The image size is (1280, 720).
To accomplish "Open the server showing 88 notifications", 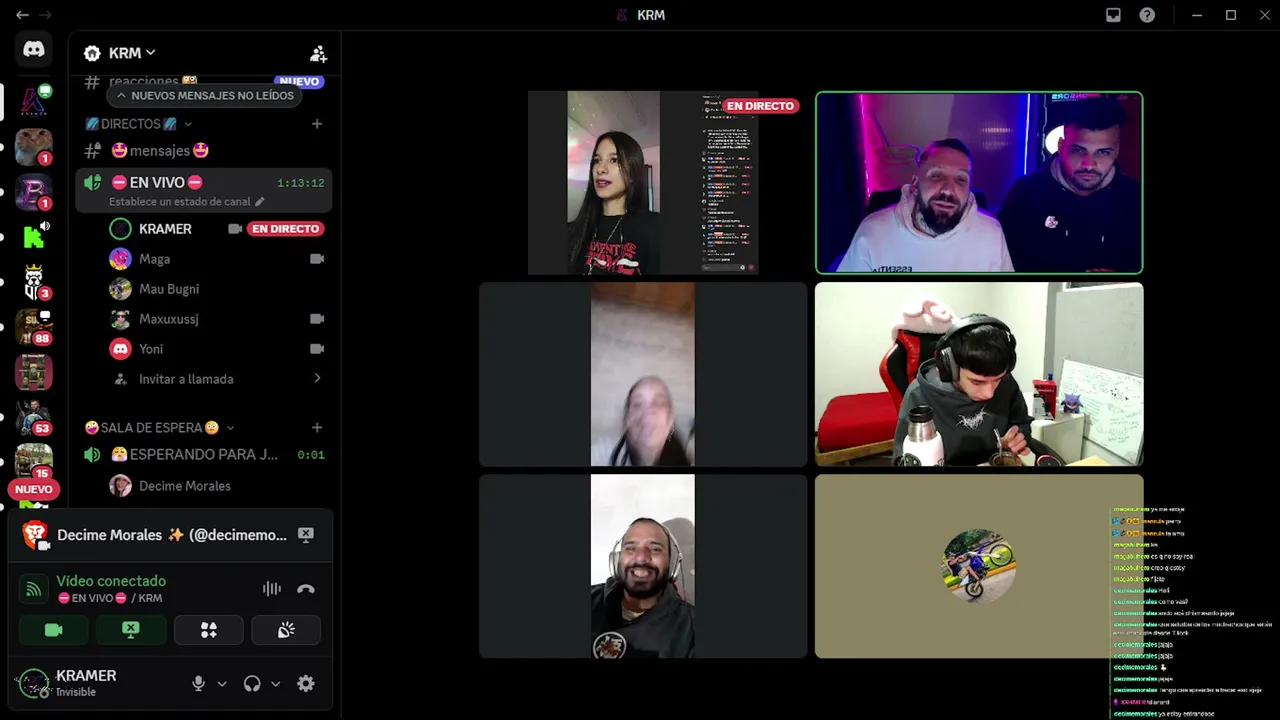I will 34,327.
